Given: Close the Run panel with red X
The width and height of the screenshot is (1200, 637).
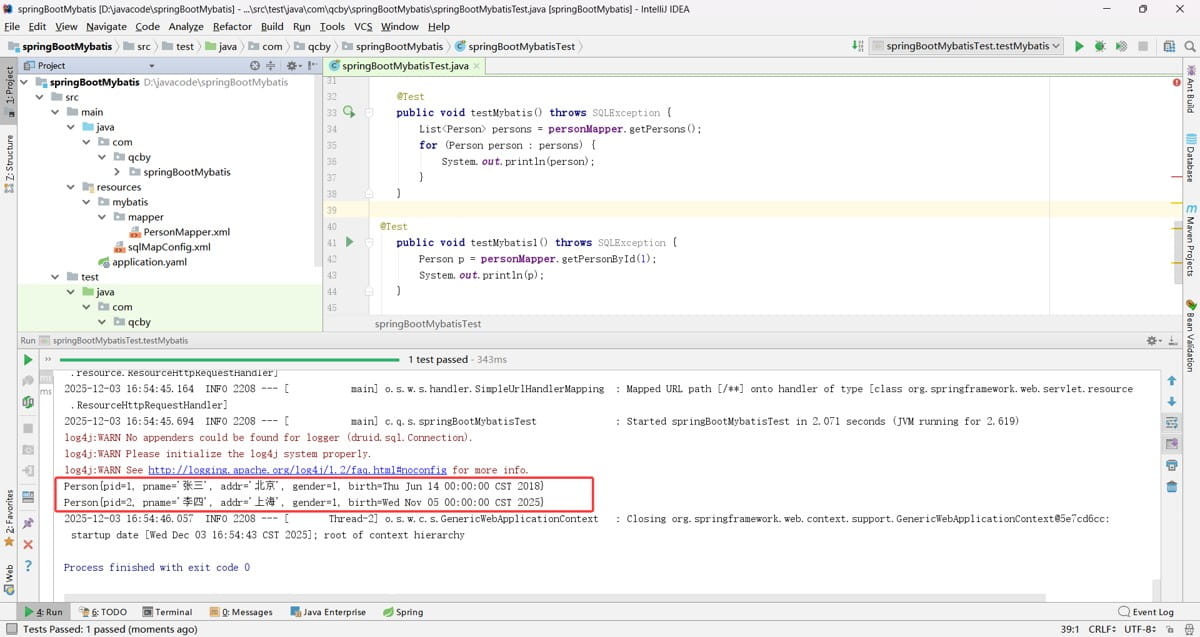Looking at the screenshot, I should 28,545.
